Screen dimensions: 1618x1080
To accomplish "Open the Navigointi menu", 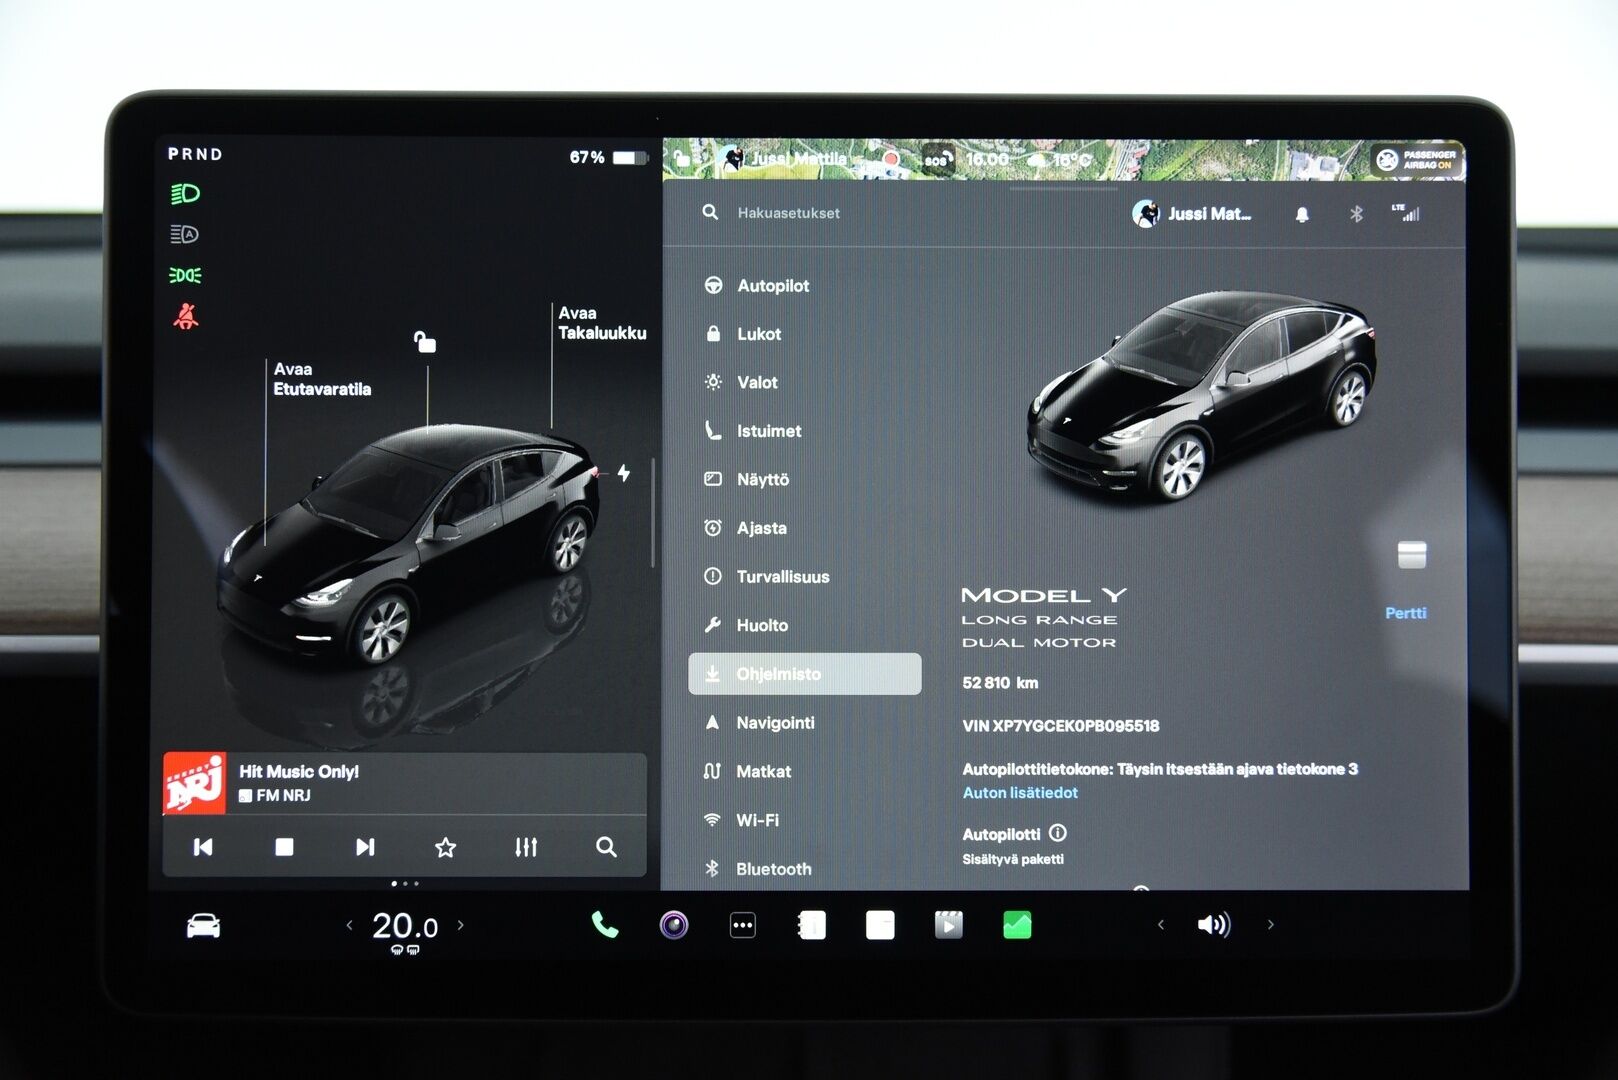I will pos(759,722).
